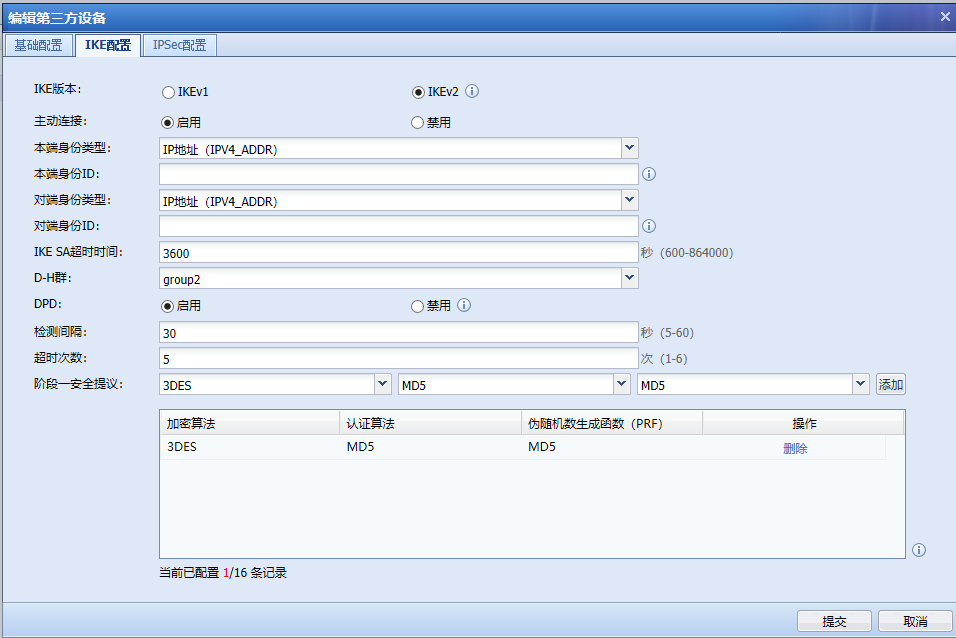Enable 主动连接 with 启用 radio
956x638 pixels.
[x=168, y=123]
